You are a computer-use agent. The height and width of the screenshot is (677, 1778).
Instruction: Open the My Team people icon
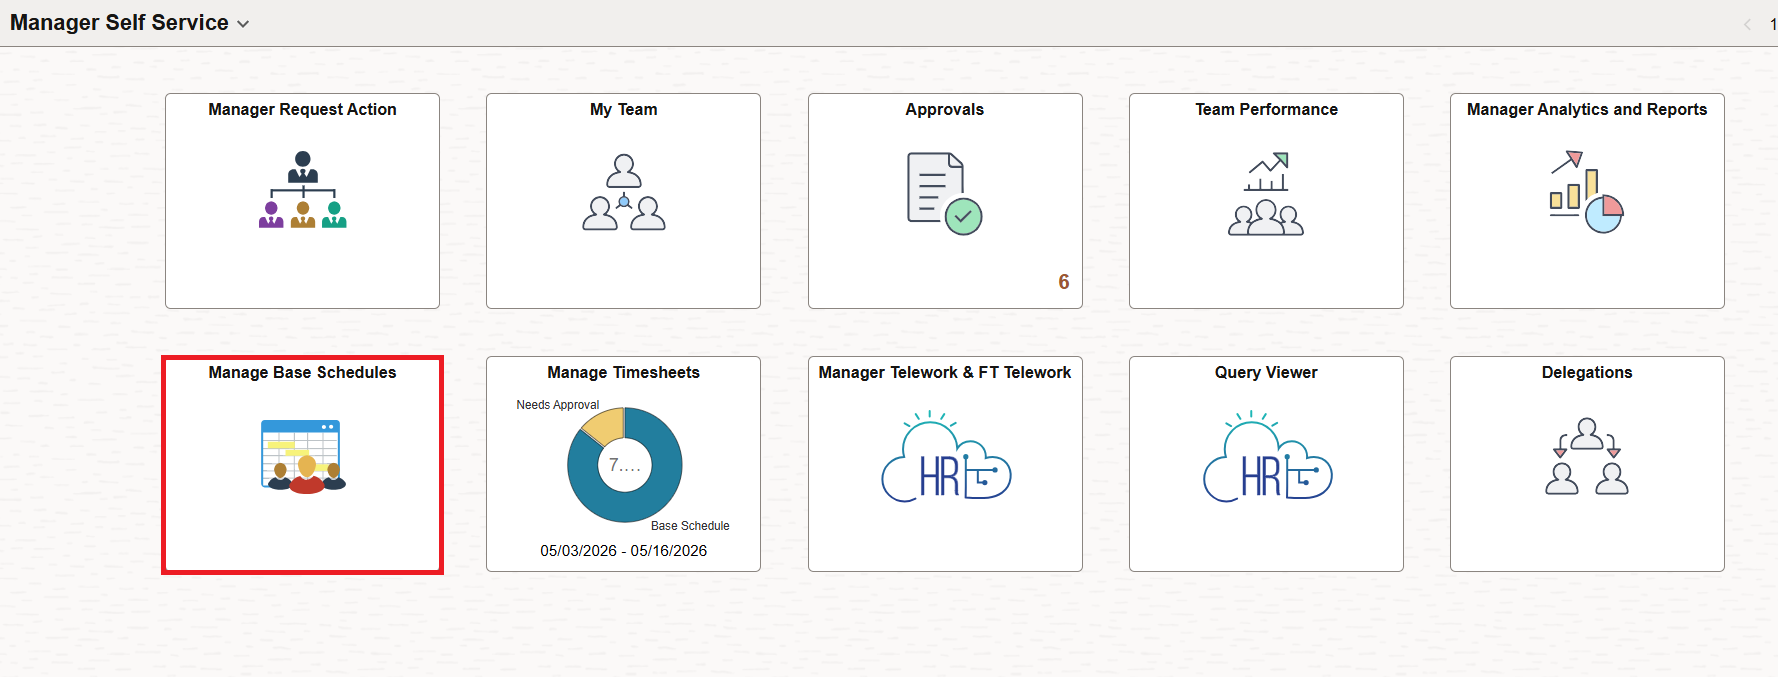click(x=624, y=192)
